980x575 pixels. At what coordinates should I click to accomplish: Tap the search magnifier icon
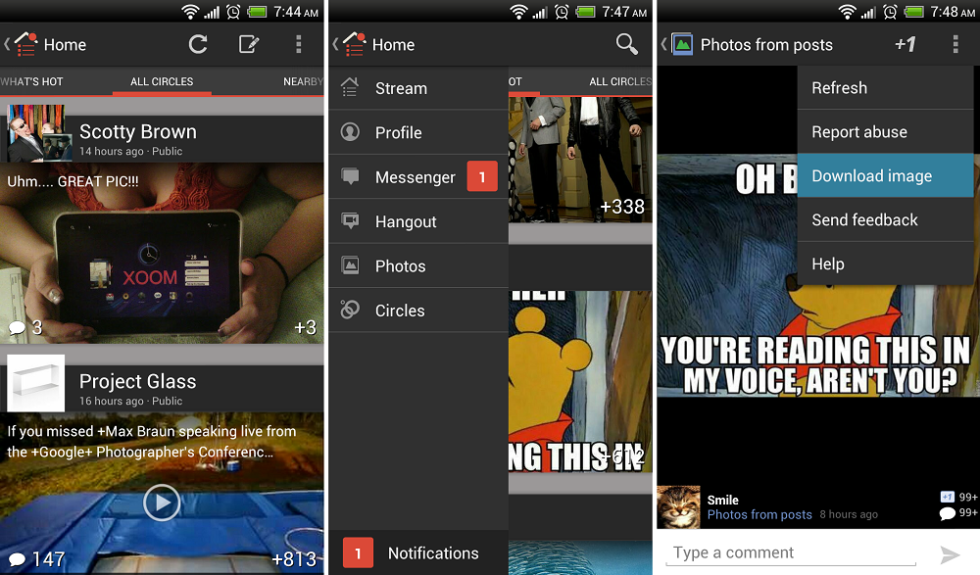click(626, 44)
